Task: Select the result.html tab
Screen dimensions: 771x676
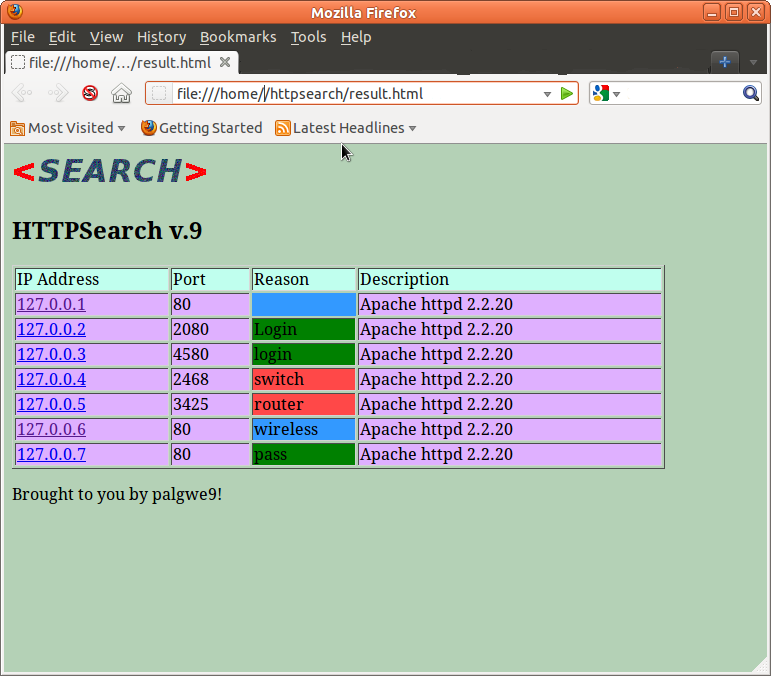Action: tap(121, 62)
